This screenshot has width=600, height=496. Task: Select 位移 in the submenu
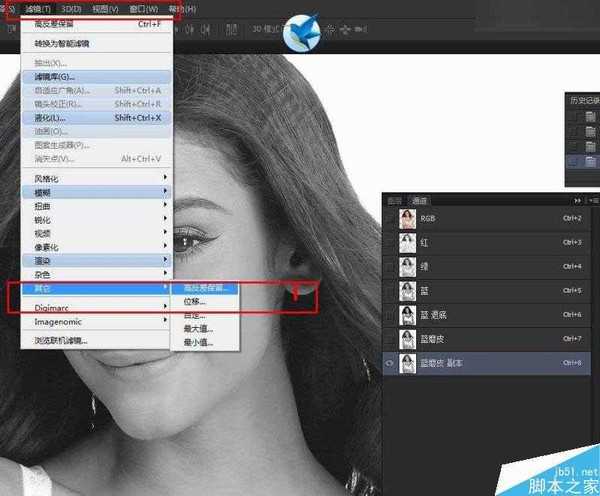pyautogui.click(x=195, y=302)
